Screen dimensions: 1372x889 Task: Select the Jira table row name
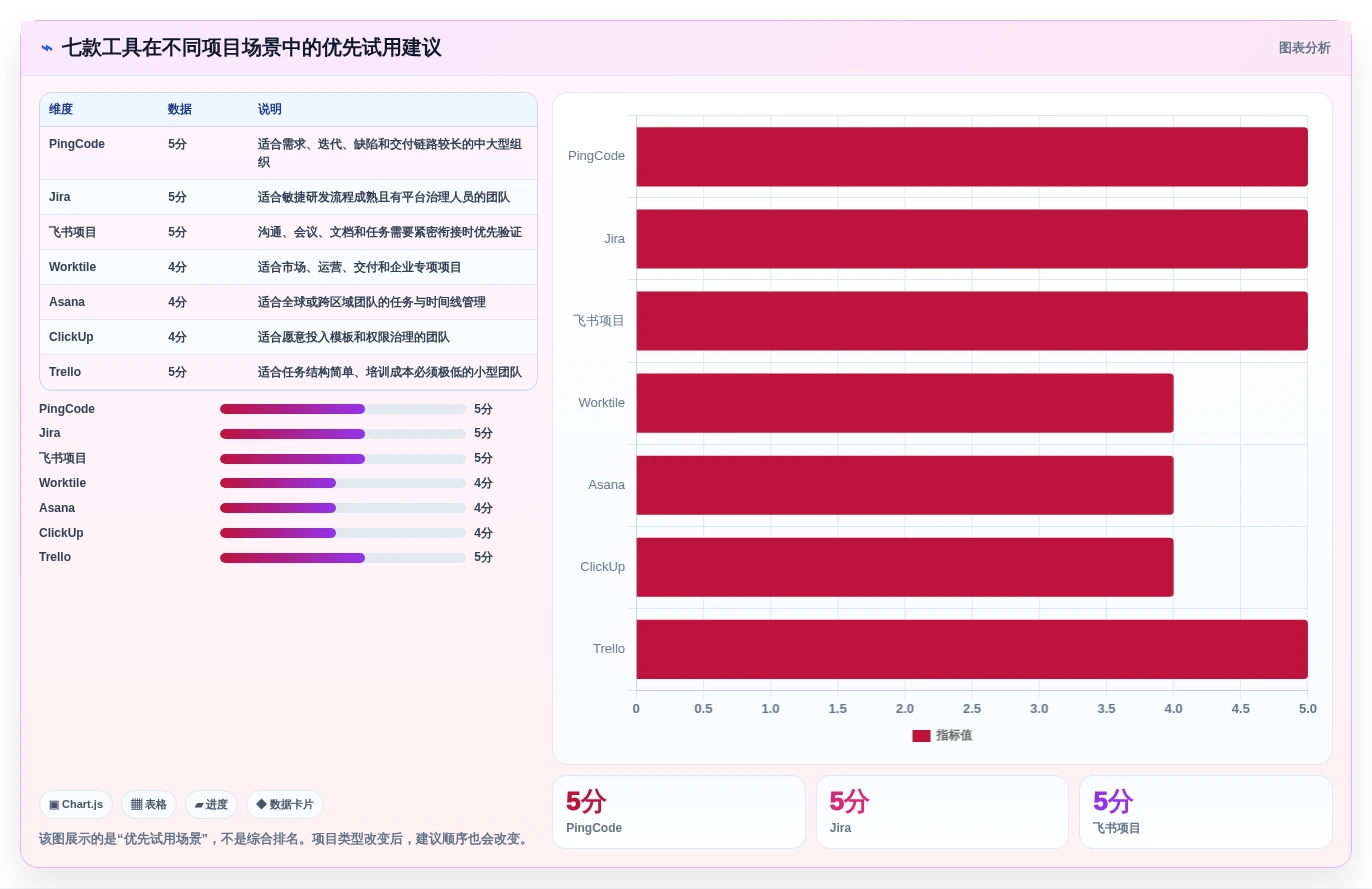(60, 197)
